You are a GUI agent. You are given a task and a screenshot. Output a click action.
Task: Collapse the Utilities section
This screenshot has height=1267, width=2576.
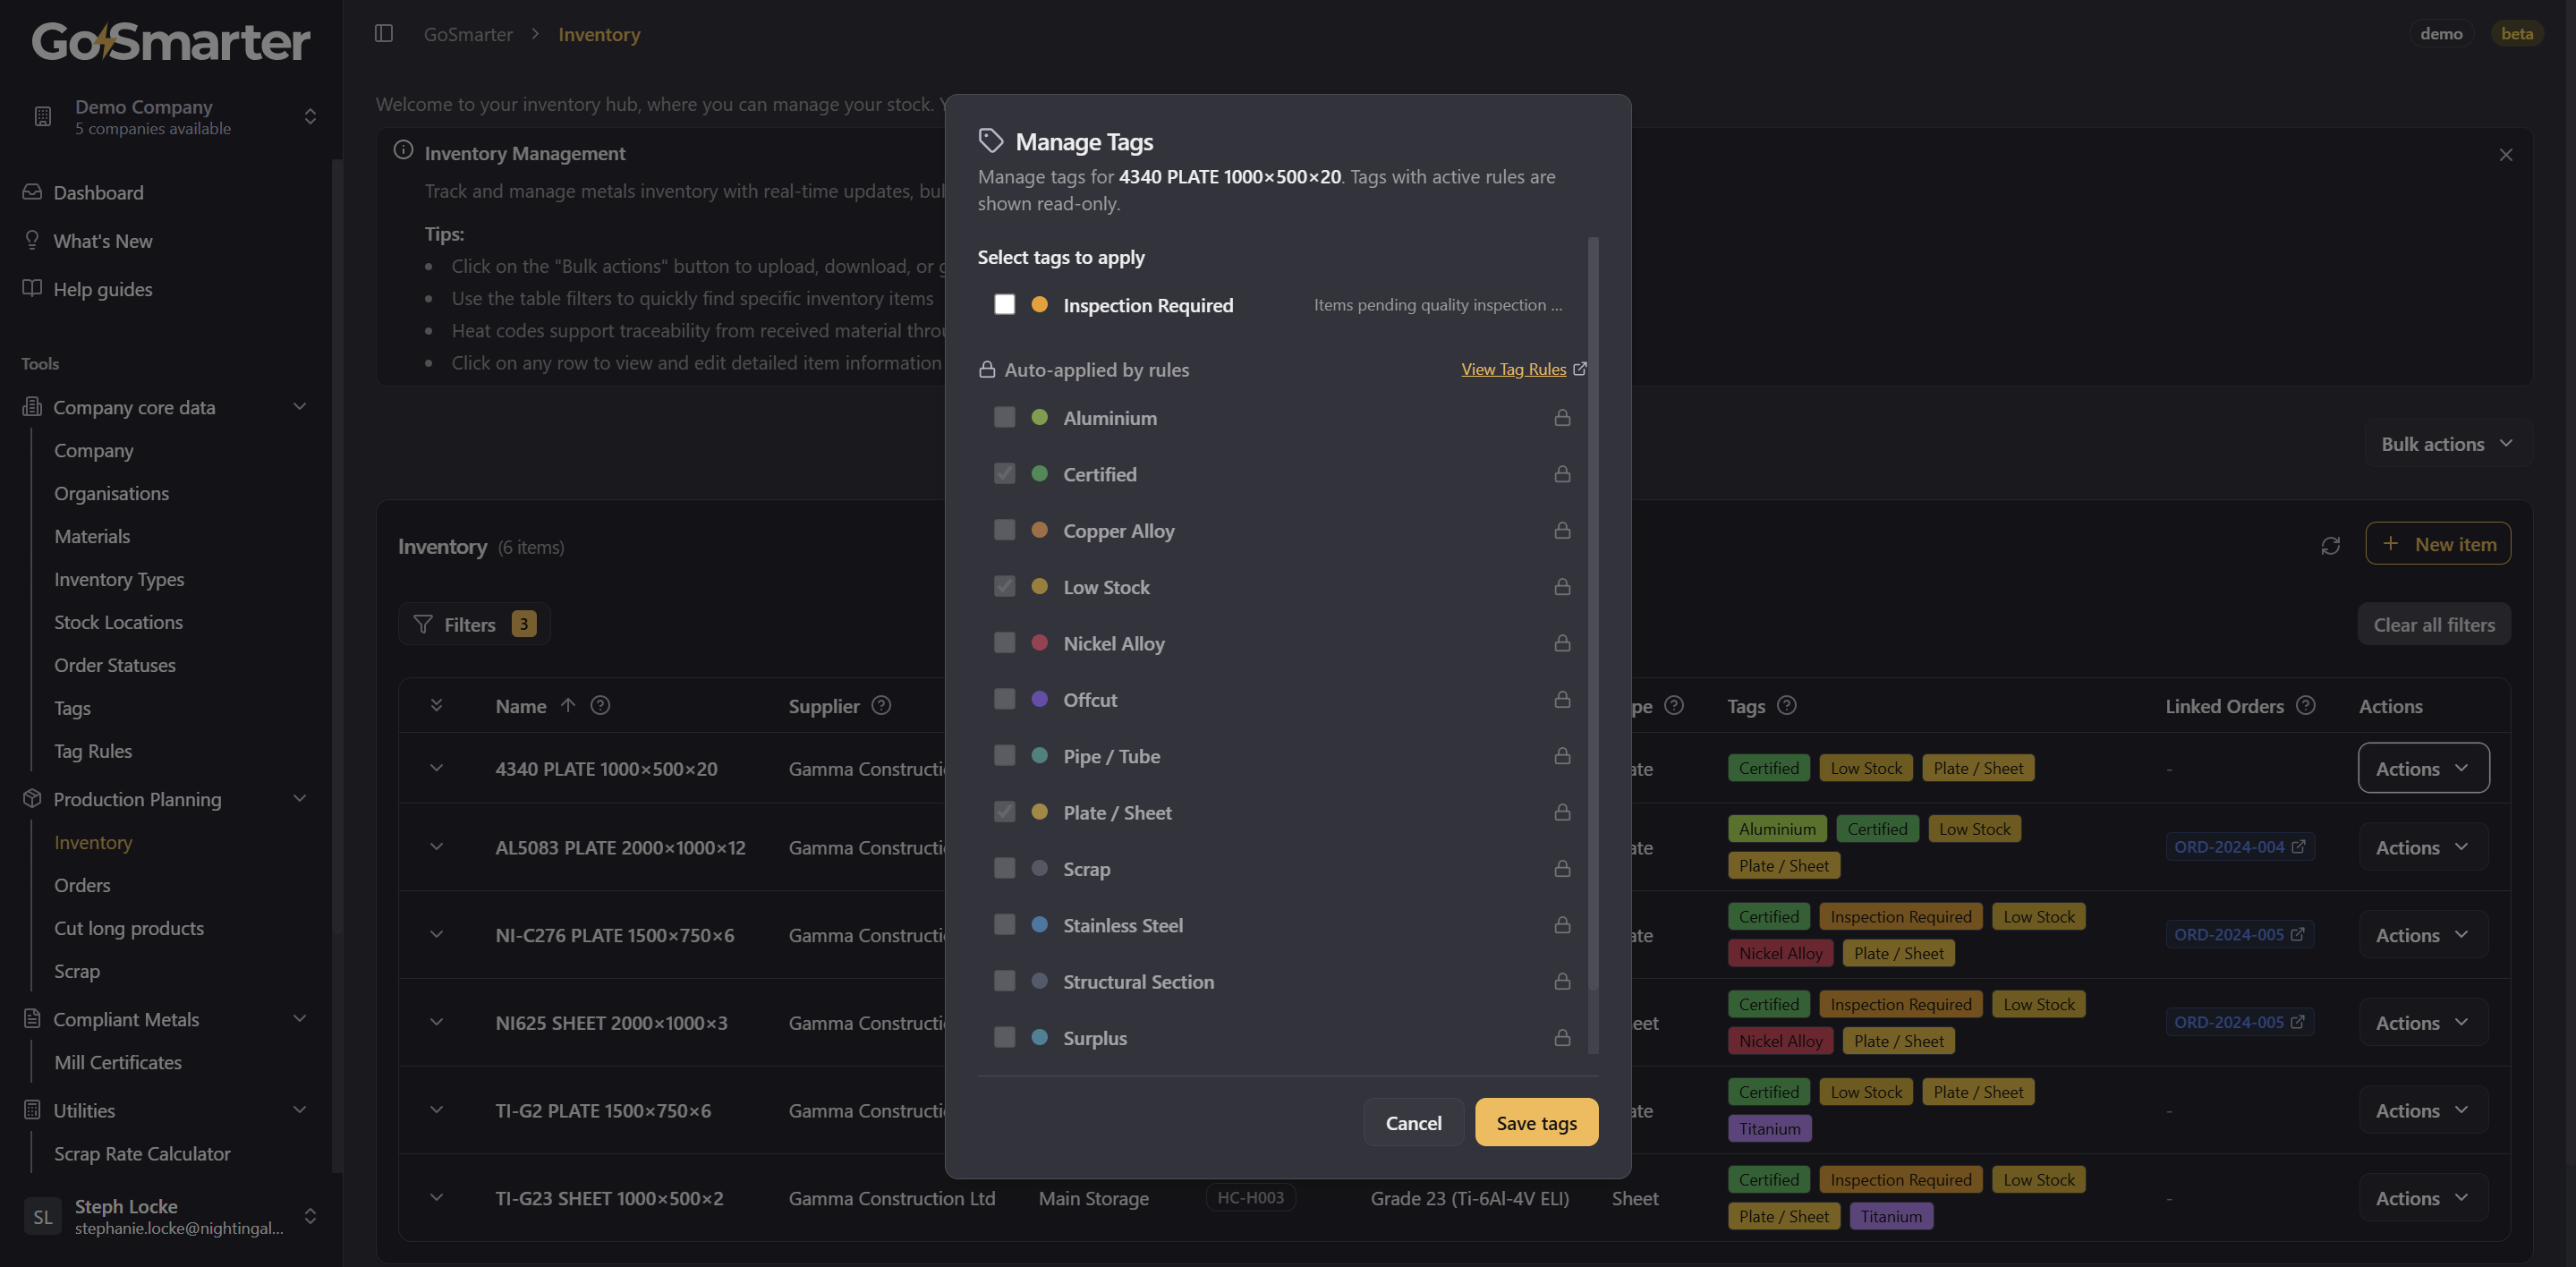click(x=300, y=1110)
